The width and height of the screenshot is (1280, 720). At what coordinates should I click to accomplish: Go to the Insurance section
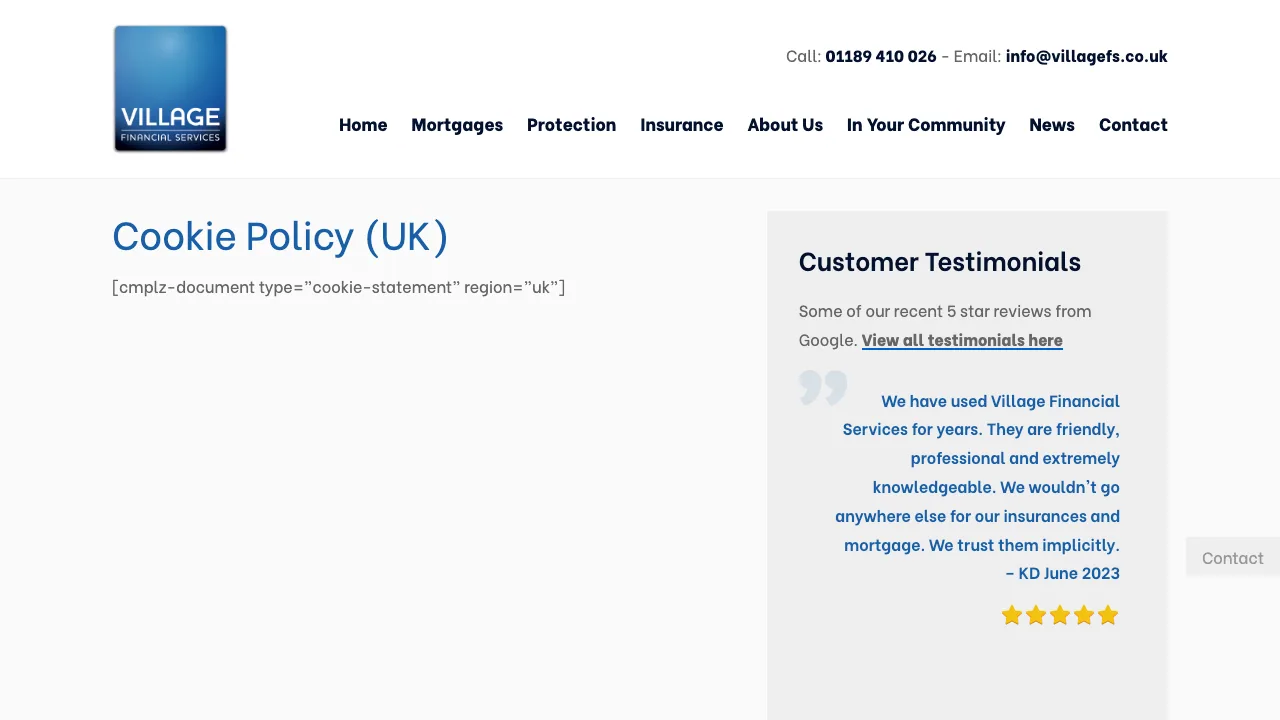[682, 124]
